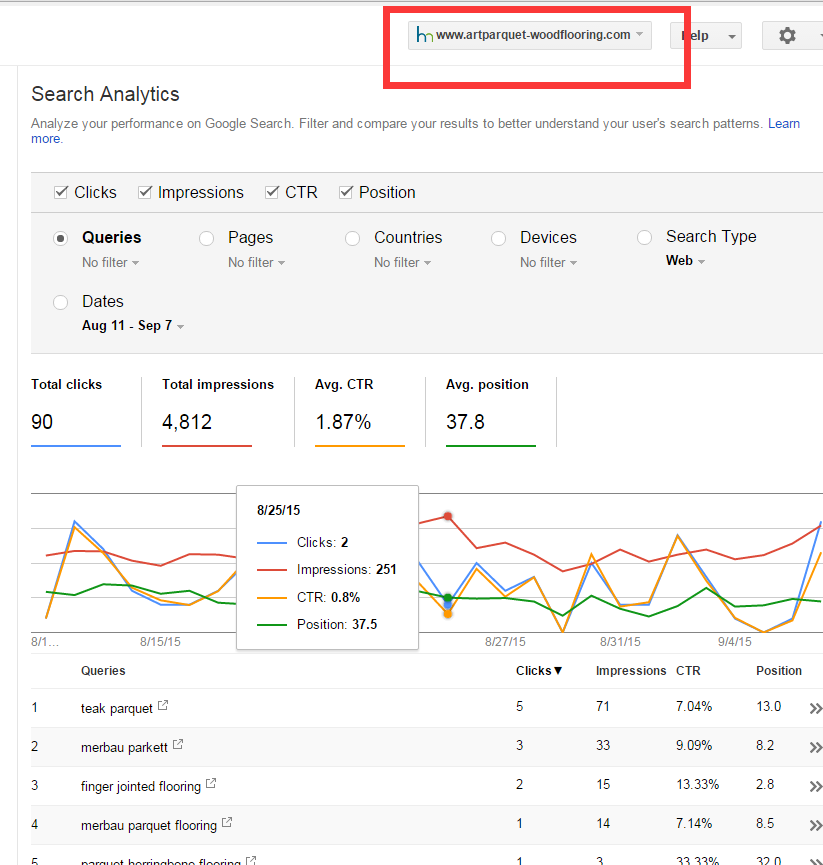Select the Search Type radio button
This screenshot has width=823, height=865.
click(644, 238)
